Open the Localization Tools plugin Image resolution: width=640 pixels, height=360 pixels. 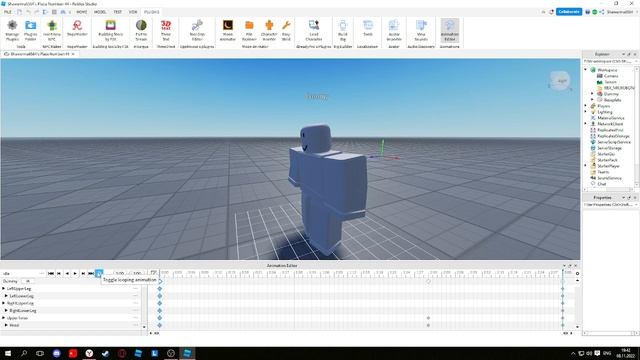pyautogui.click(x=368, y=29)
